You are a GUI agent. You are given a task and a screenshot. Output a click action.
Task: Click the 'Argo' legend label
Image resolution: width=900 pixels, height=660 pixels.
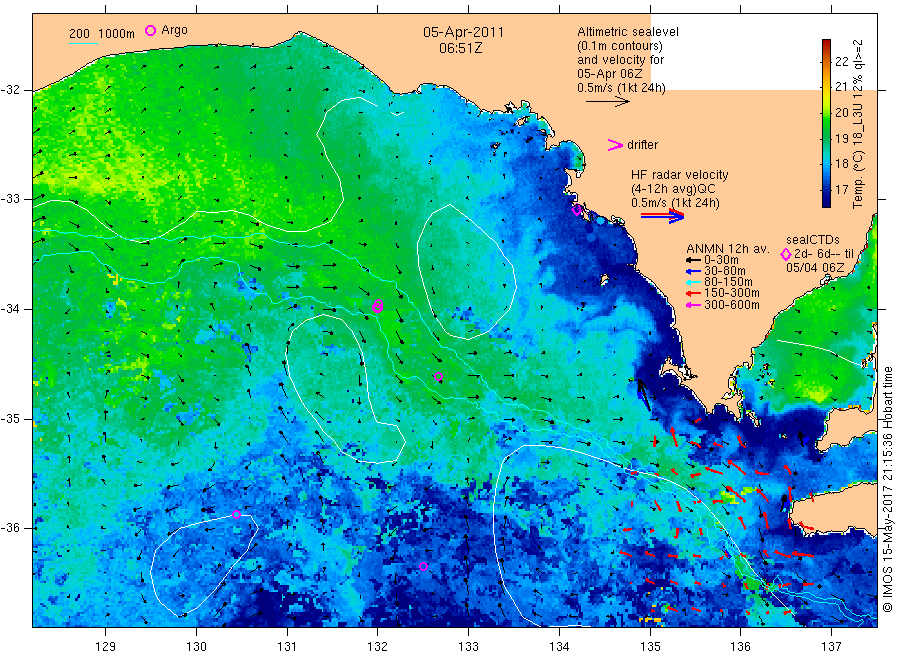174,30
